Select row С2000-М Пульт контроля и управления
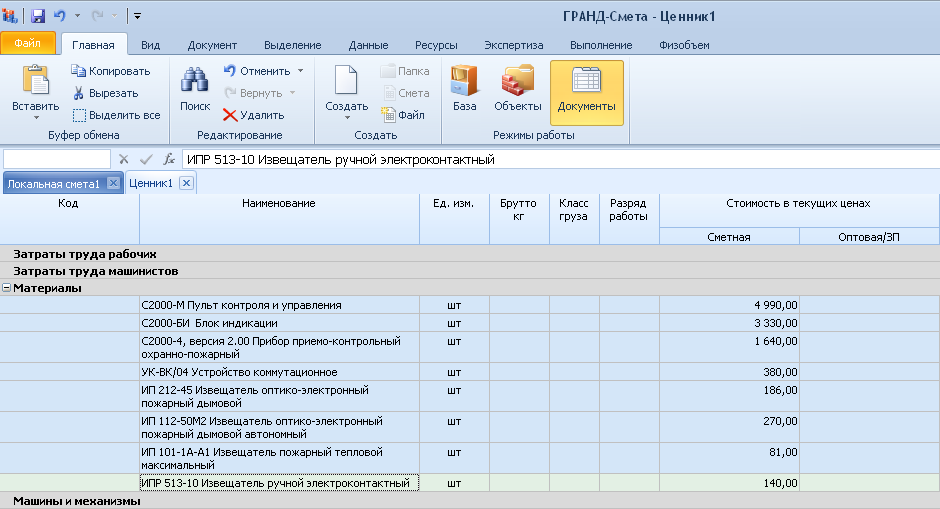 click(x=470, y=305)
